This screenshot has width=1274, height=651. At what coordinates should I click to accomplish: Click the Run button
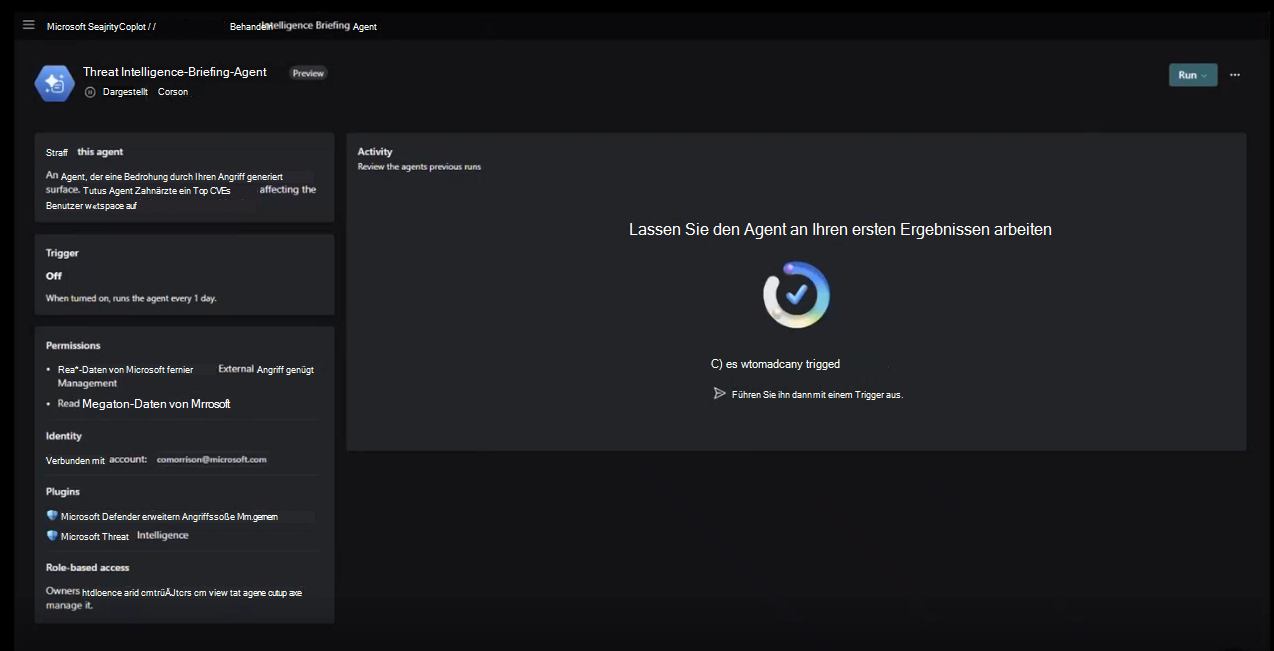pos(1188,74)
